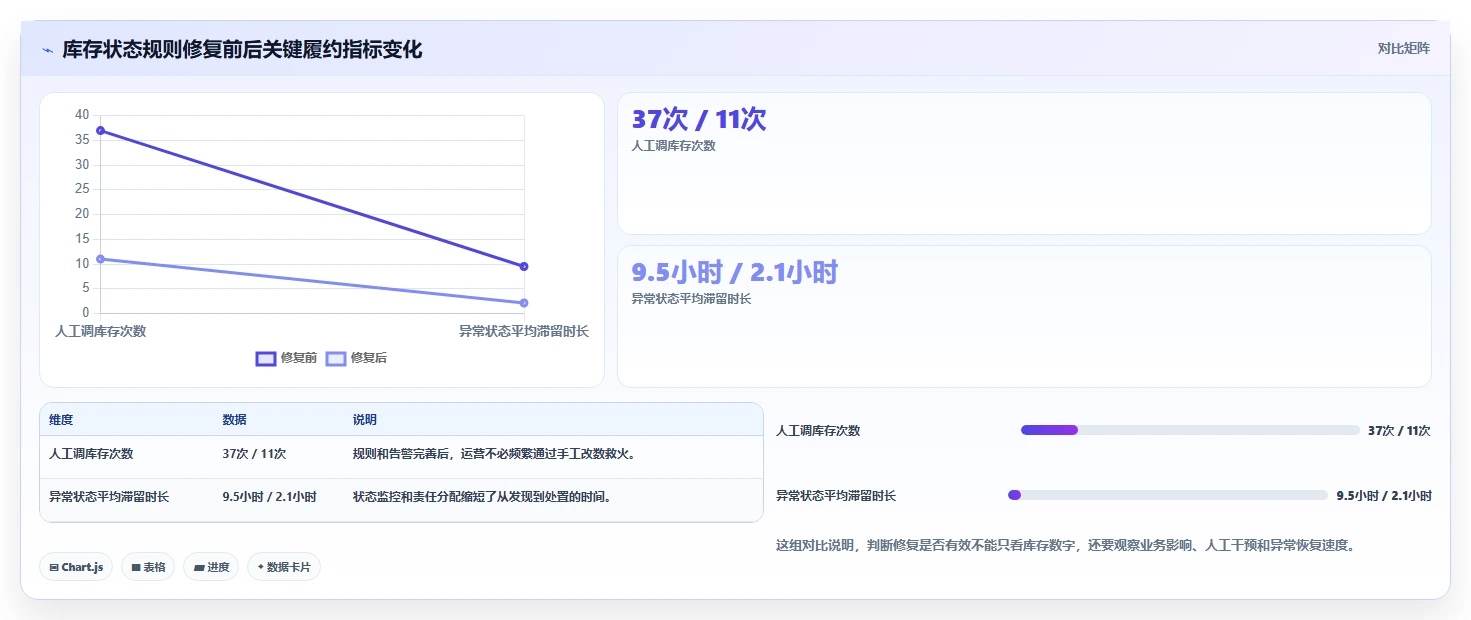Image resolution: width=1471 pixels, height=620 pixels.
Task: Click the description starting 状态监控和责任分配
Action: (482, 496)
